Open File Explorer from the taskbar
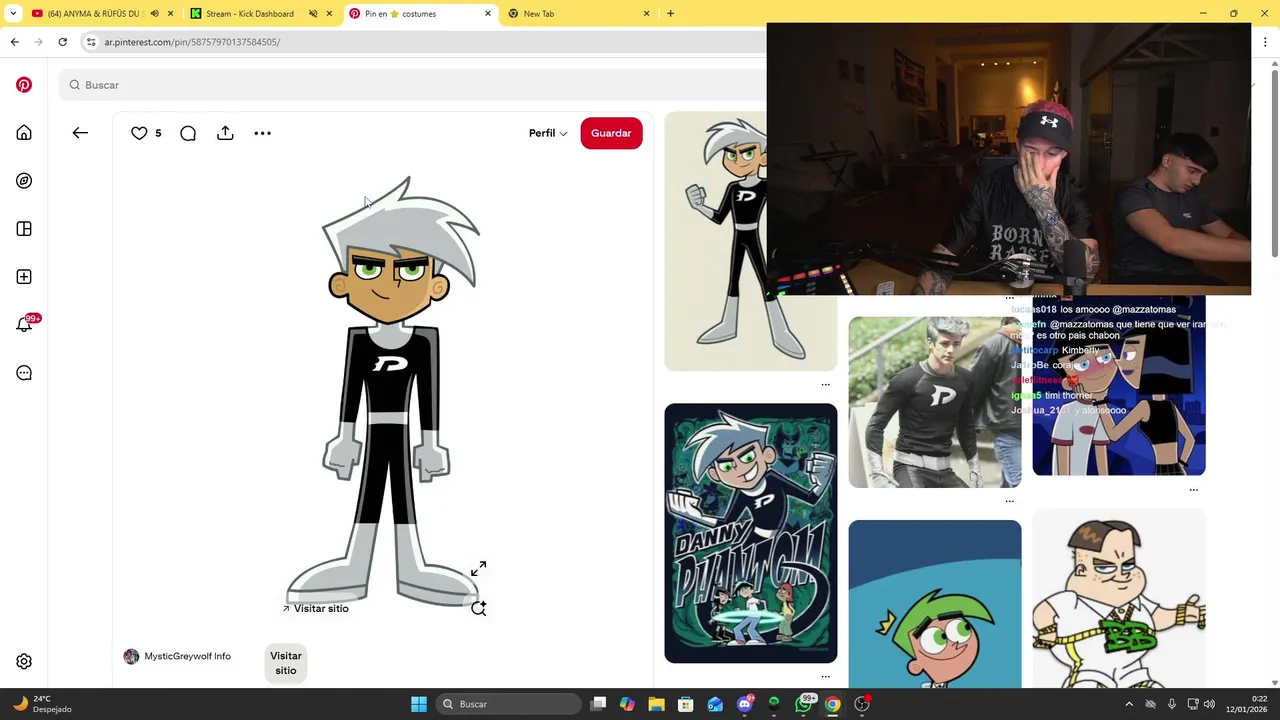The image size is (1280, 720). tap(656, 704)
